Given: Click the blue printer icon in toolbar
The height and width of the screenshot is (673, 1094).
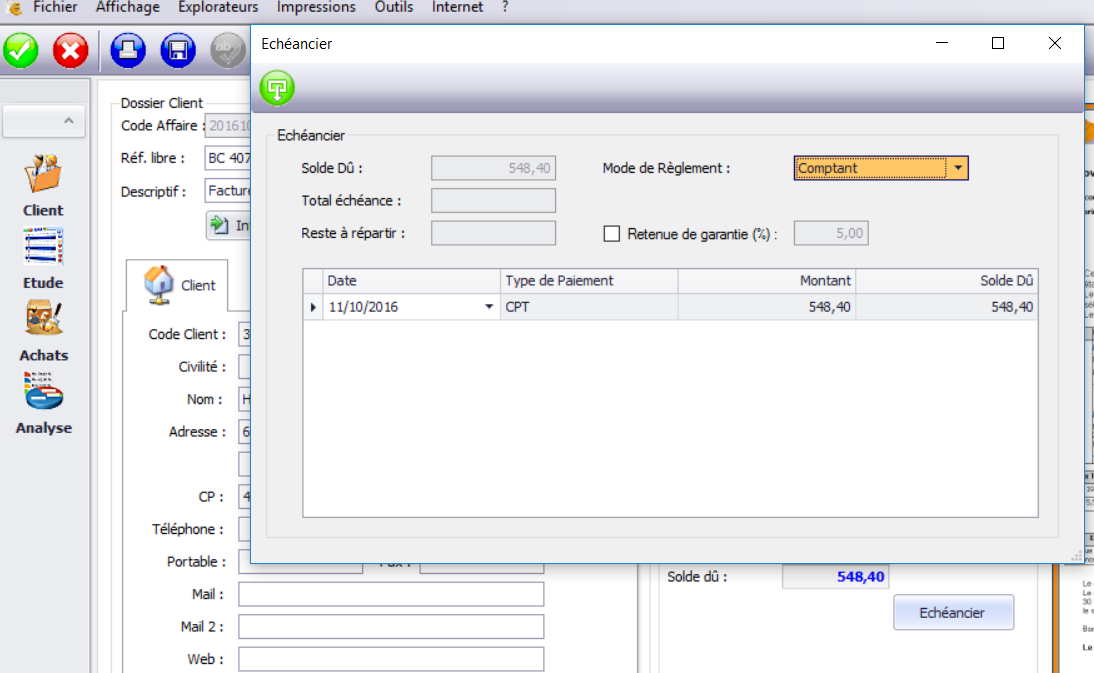Looking at the screenshot, I should [x=129, y=50].
